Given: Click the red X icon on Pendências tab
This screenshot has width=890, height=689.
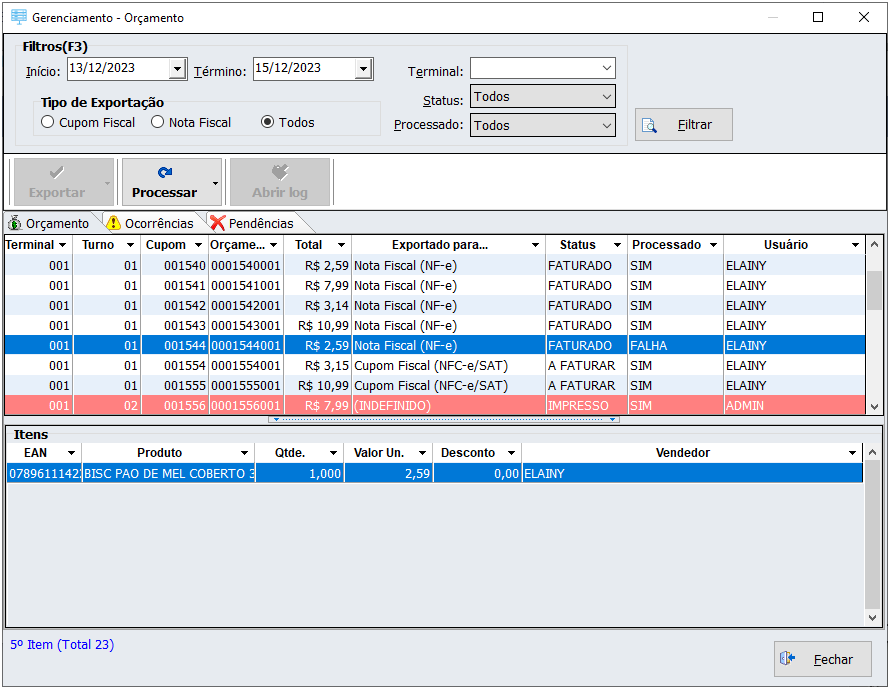Looking at the screenshot, I should (x=218, y=223).
